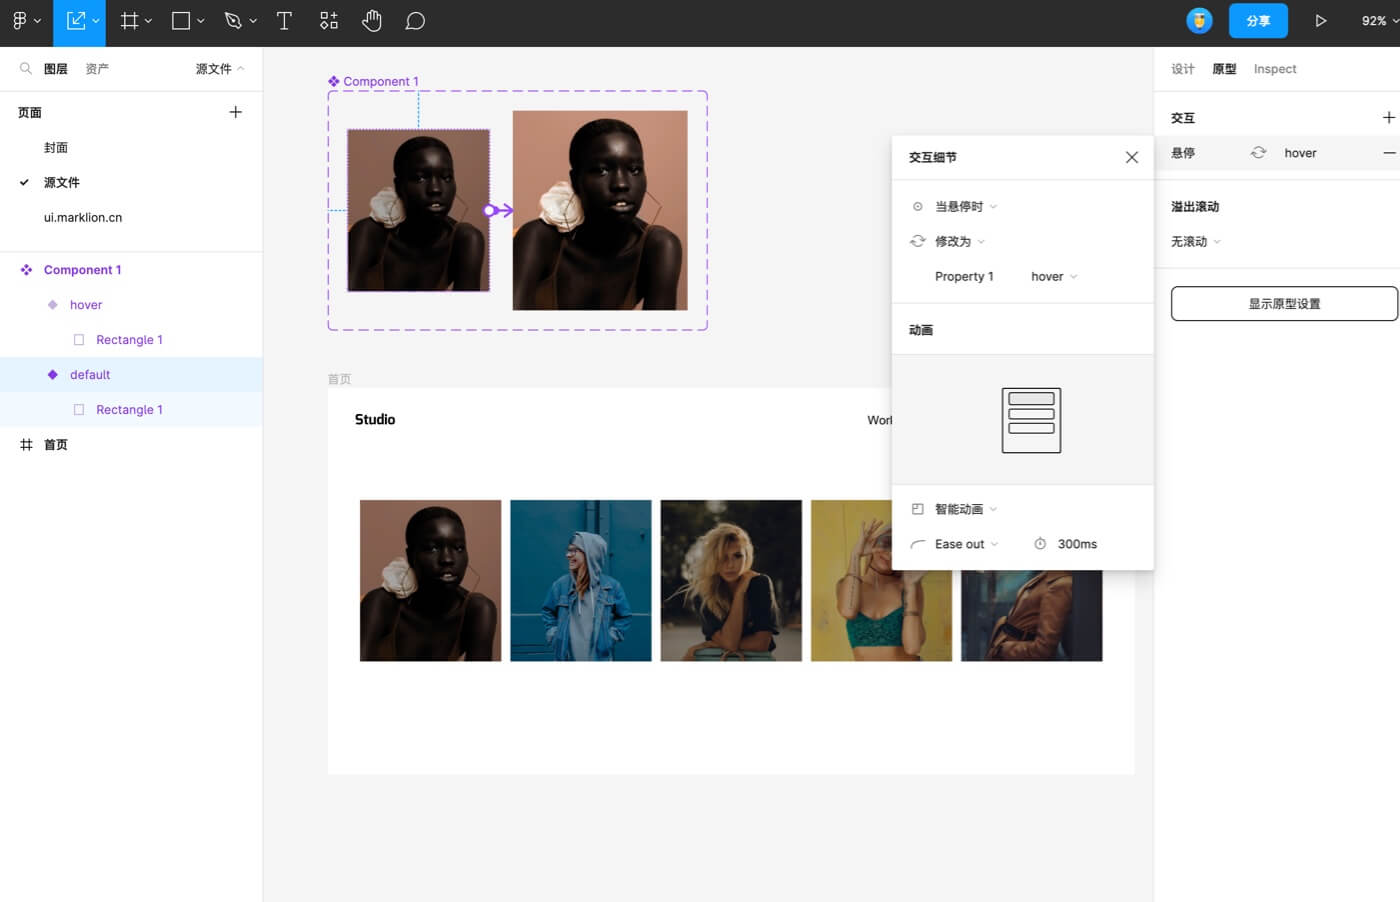Collapse the 源文件 pages list
Viewport: 1400px width, 902px height.
point(220,69)
